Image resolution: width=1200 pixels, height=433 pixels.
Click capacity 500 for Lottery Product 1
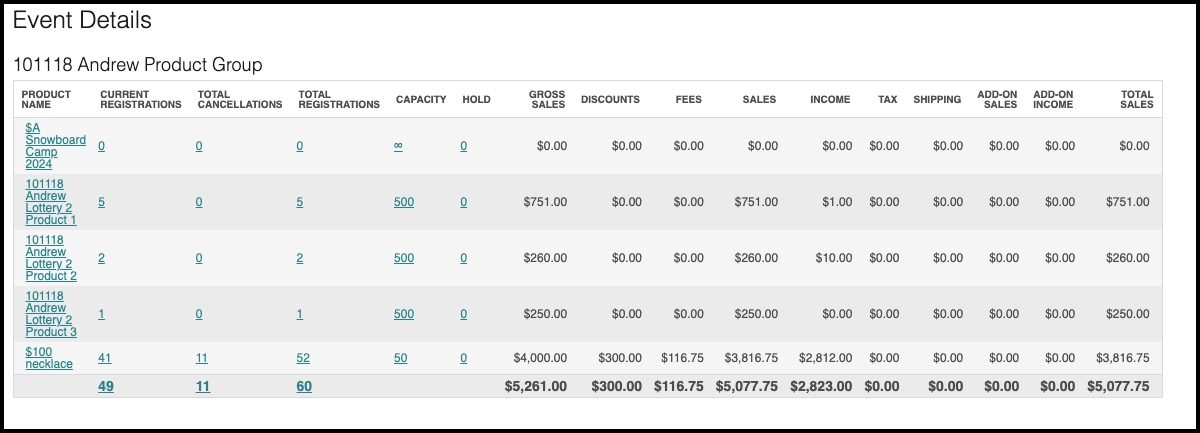pos(404,202)
